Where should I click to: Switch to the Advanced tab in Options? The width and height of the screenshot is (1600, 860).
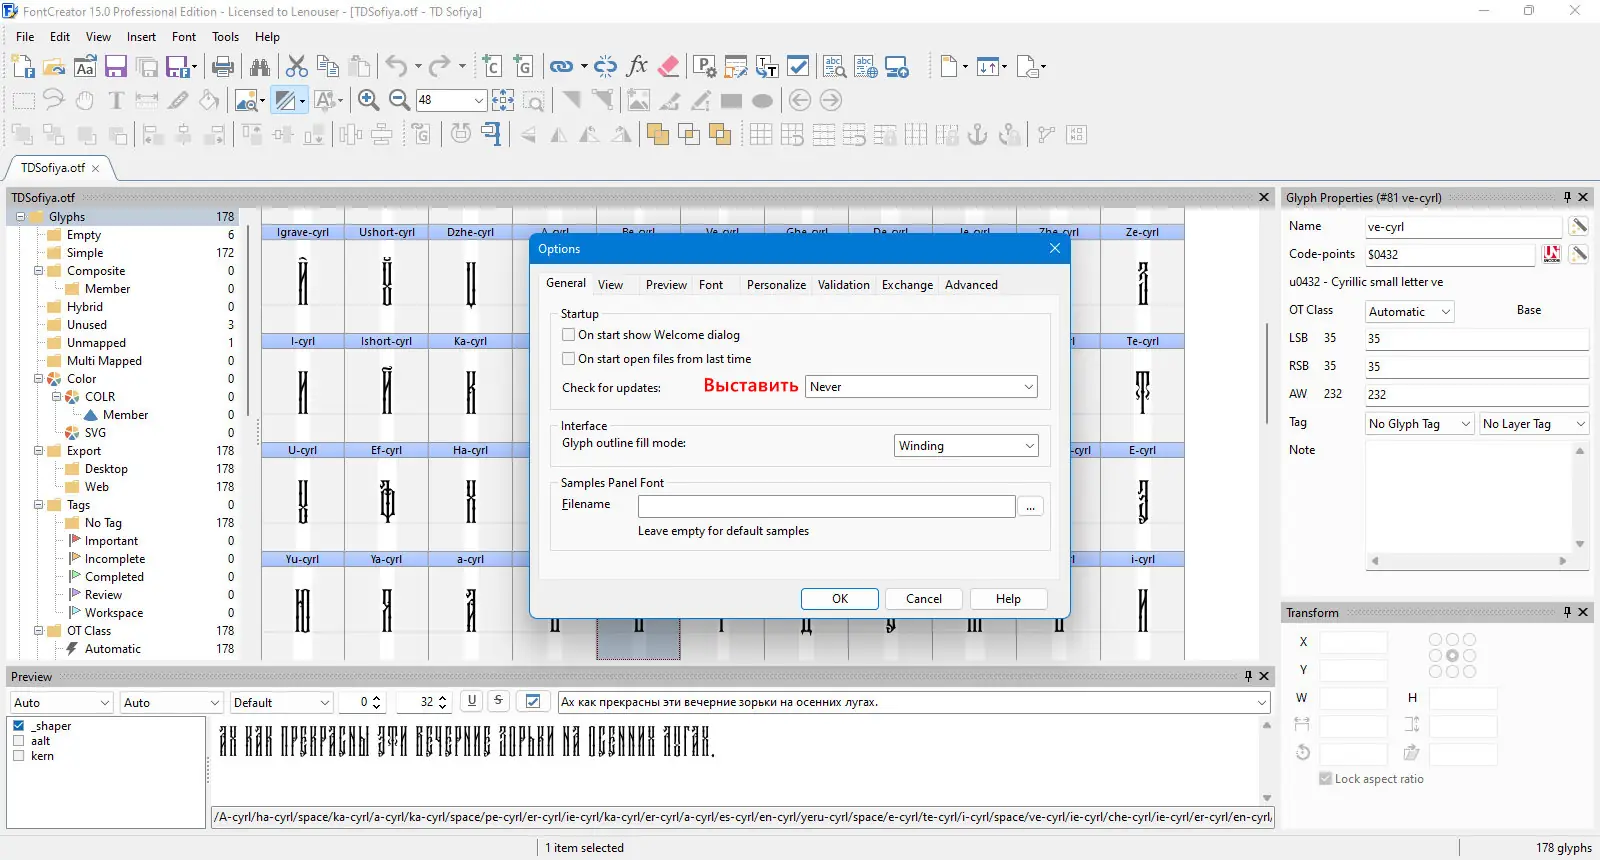pyautogui.click(x=971, y=285)
